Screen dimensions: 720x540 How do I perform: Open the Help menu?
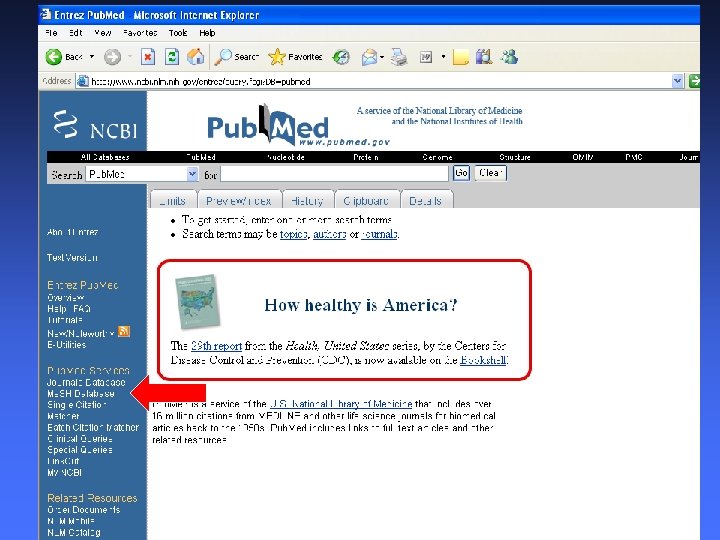coord(207,33)
